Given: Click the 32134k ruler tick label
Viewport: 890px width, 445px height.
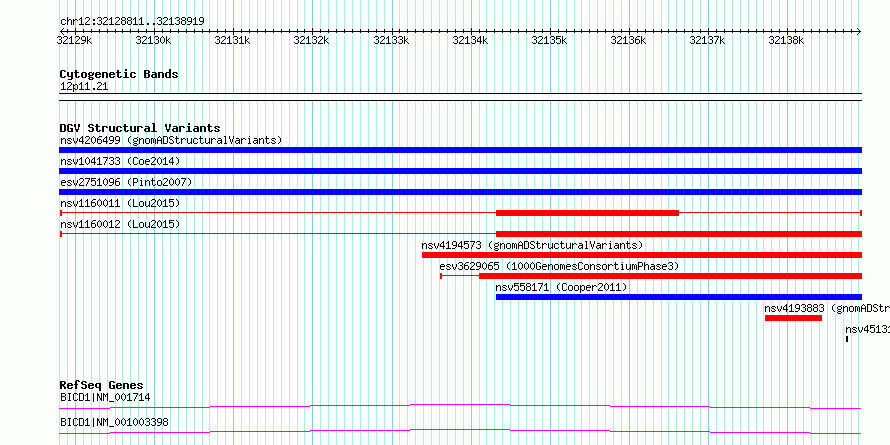Looking at the screenshot, I should (x=471, y=40).
